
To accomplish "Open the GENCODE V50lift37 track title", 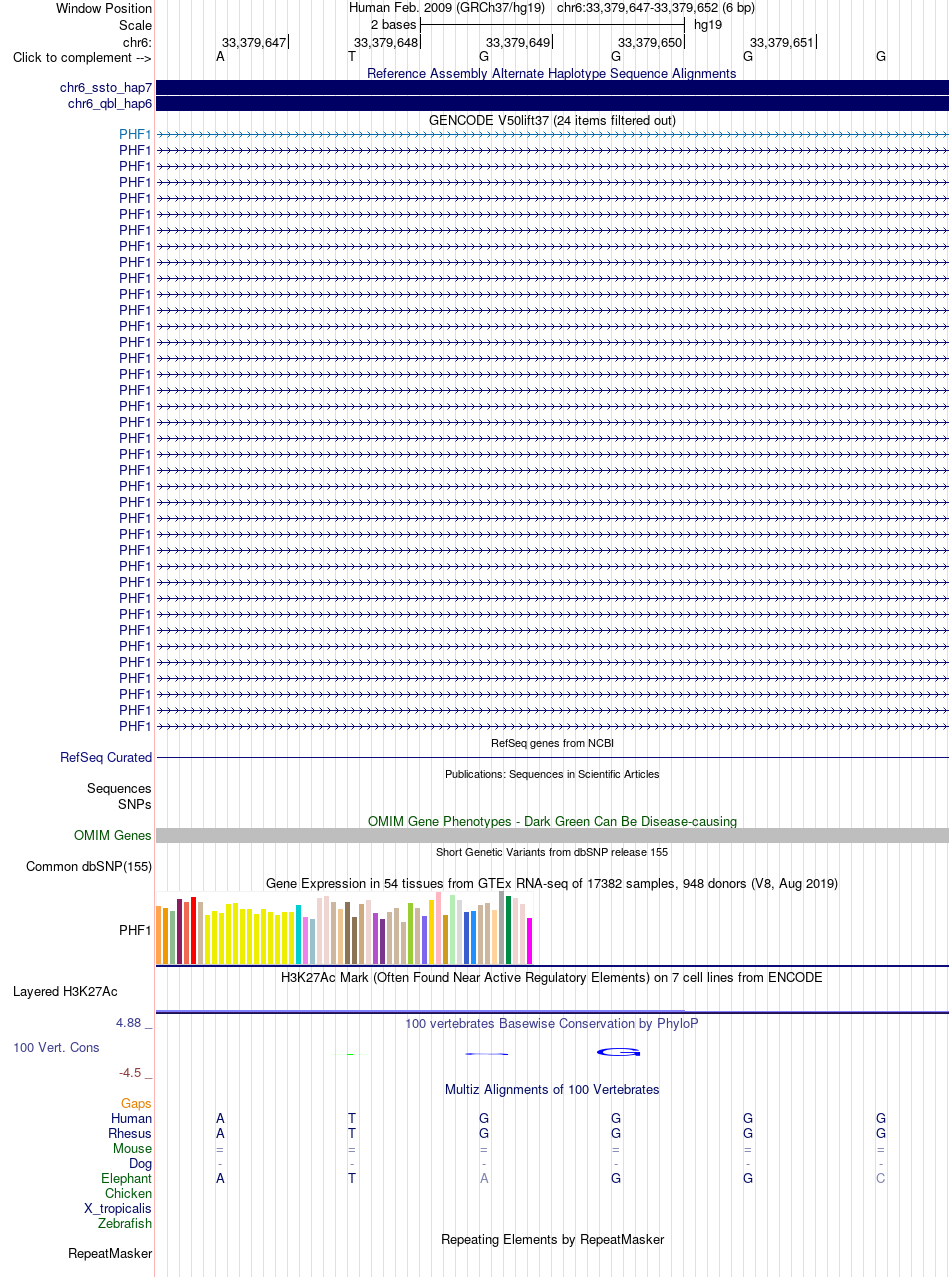I will 552,120.
